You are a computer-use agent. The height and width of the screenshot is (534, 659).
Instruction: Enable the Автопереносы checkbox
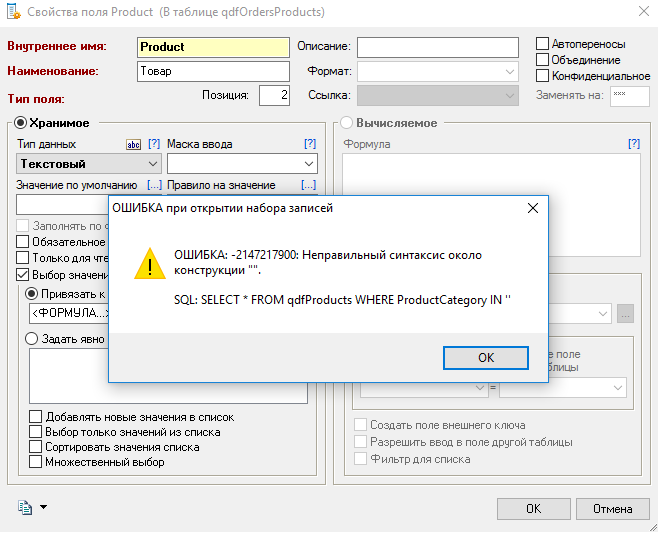(543, 44)
